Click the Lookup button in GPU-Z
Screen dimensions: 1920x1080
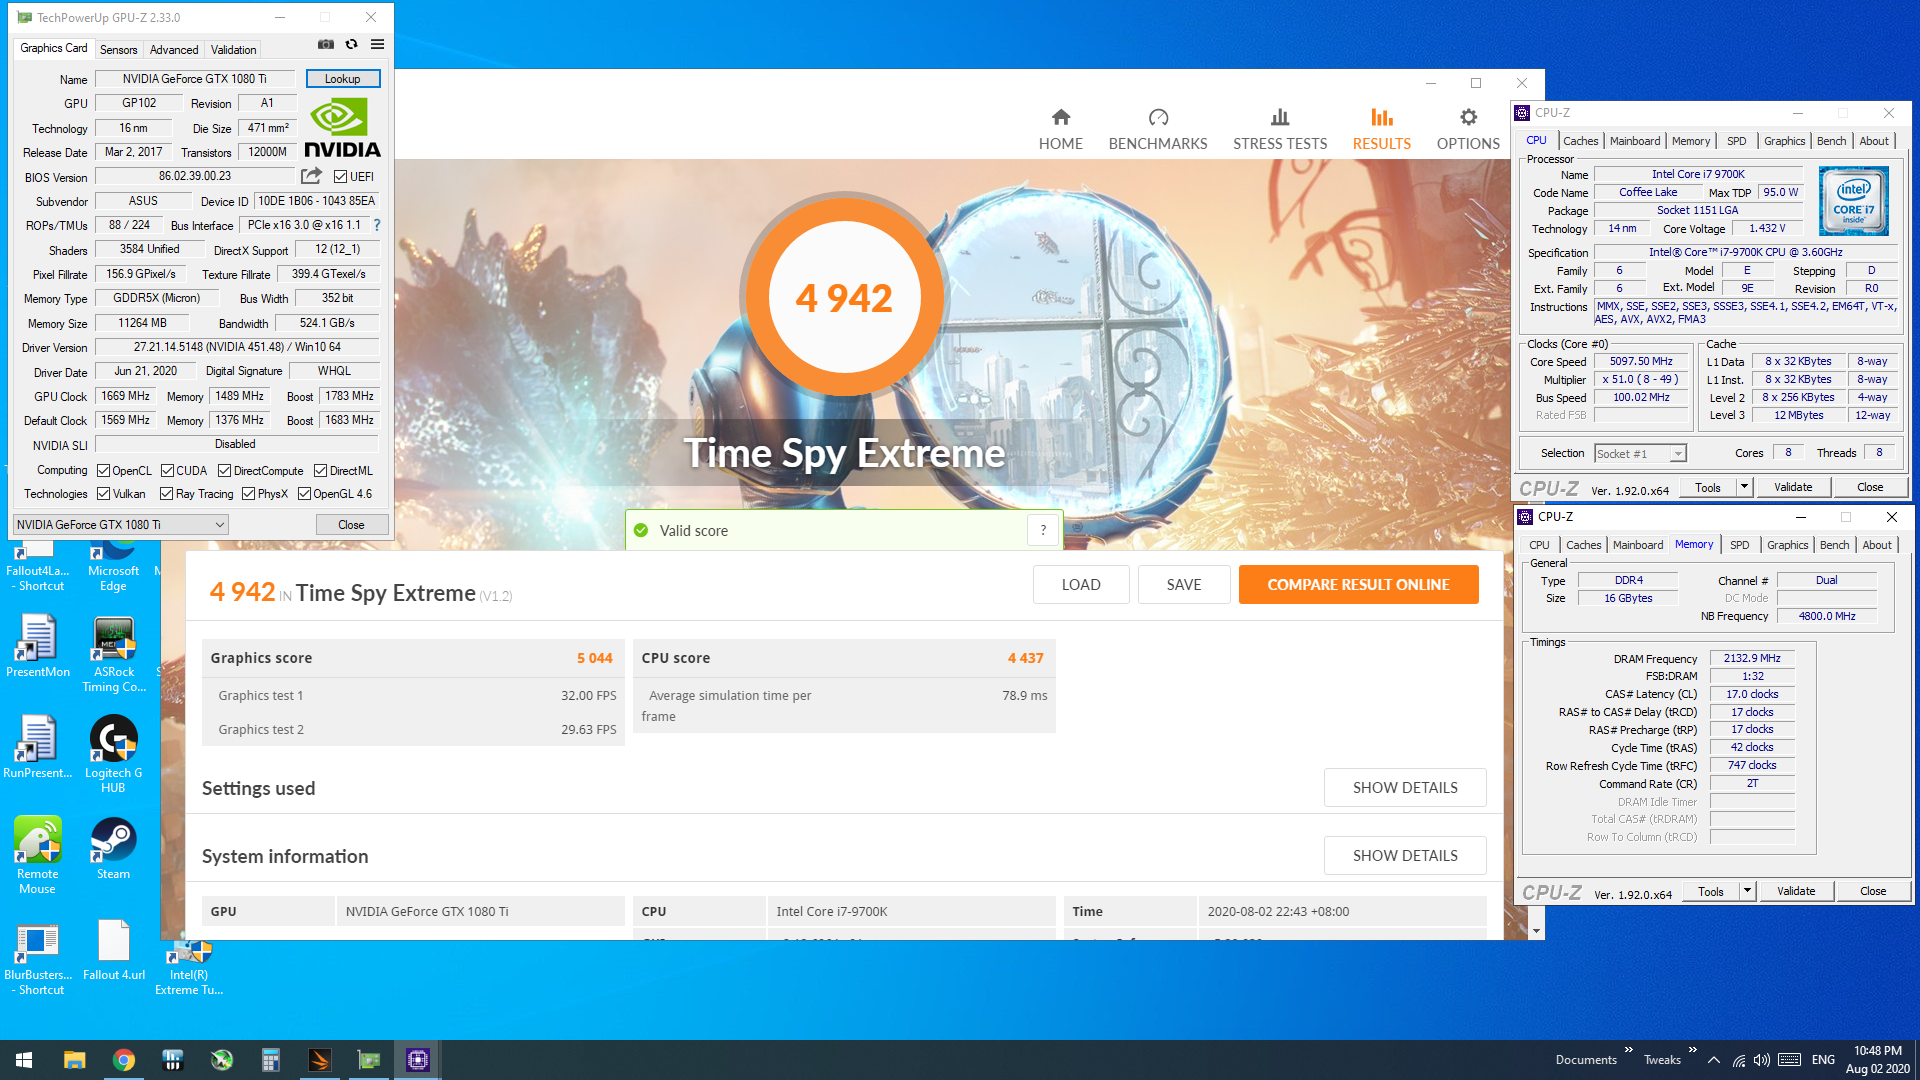[343, 79]
